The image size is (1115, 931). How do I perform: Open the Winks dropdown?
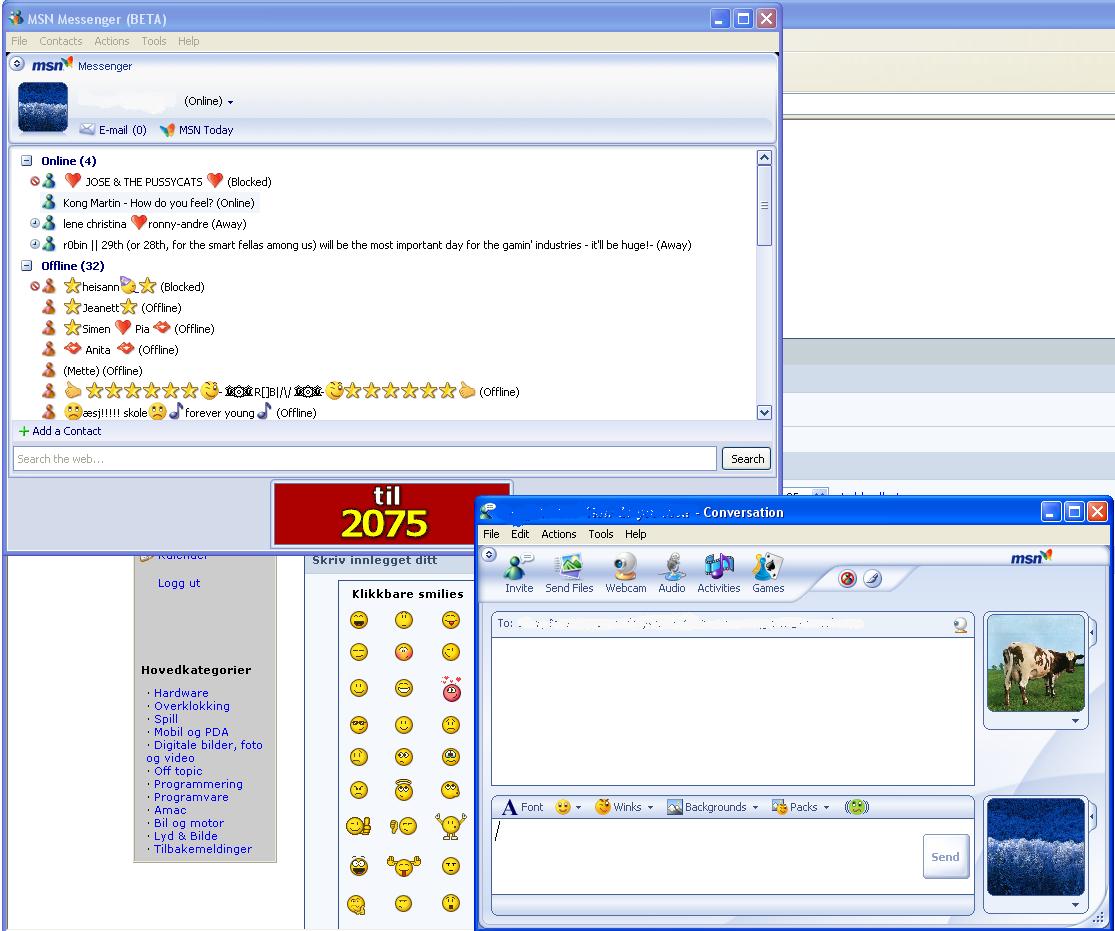tap(650, 808)
